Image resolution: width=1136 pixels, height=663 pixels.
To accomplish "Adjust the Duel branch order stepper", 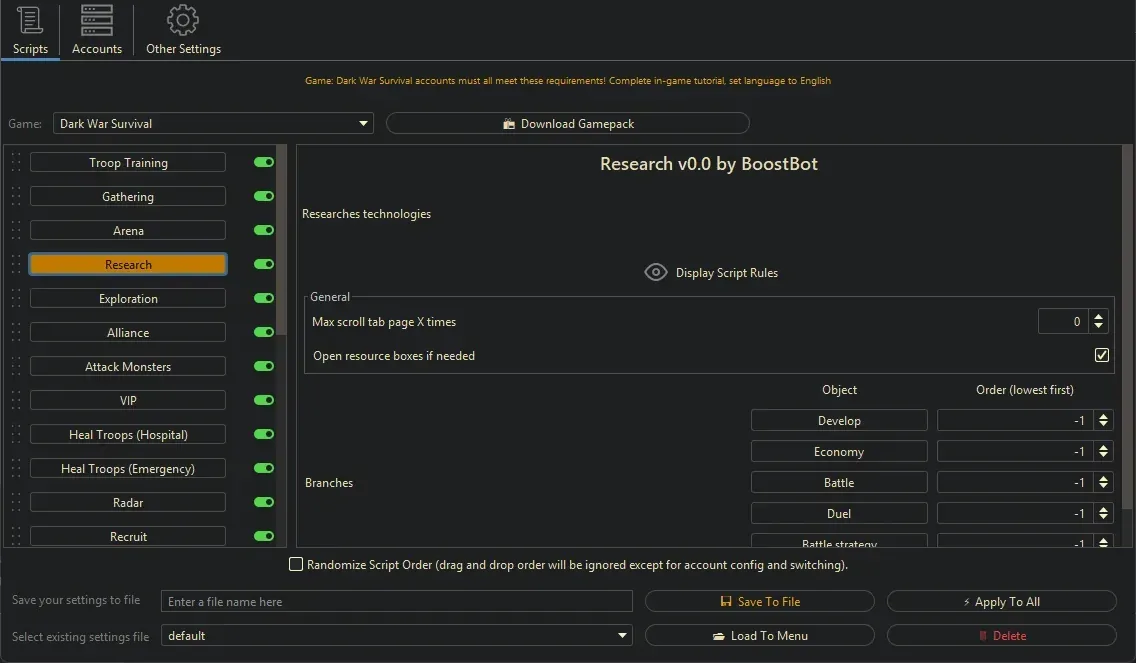I will point(1103,514).
